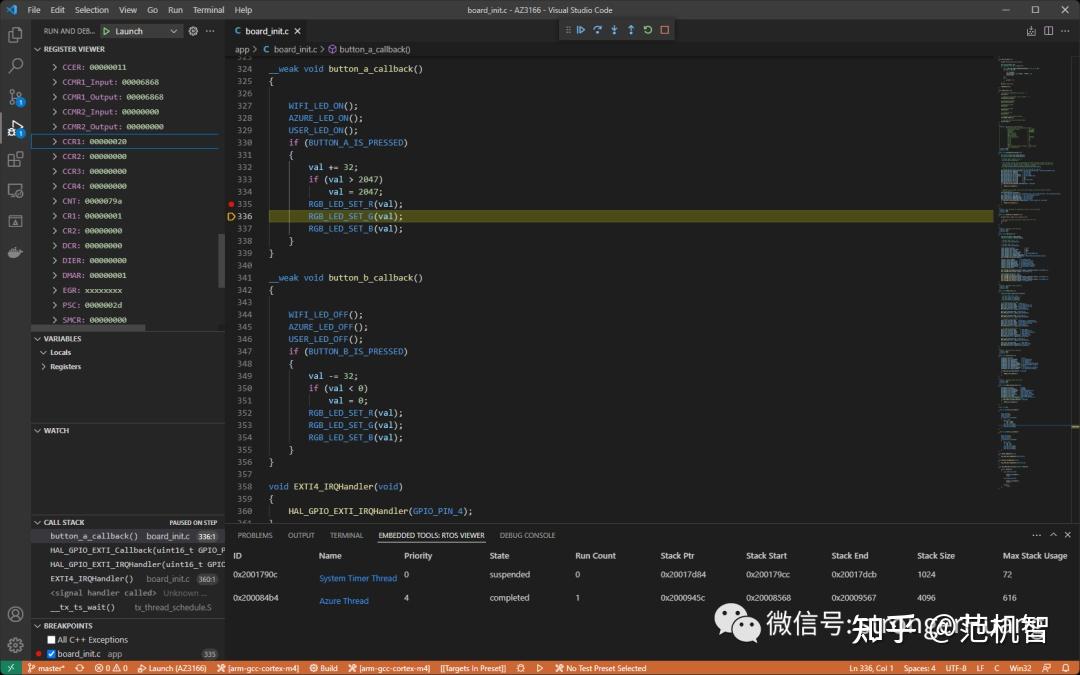This screenshot has width=1080, height=675.
Task: Click the master branch in status bar
Action: click(x=45, y=668)
